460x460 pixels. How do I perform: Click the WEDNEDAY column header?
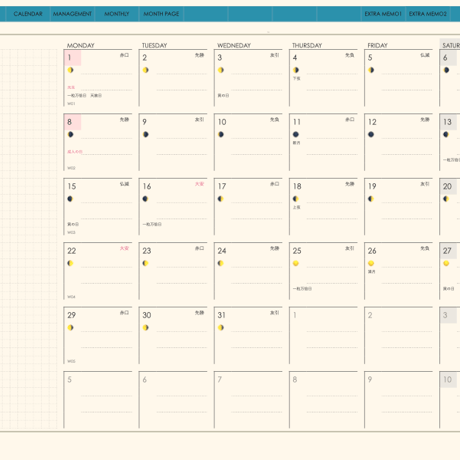(234, 45)
